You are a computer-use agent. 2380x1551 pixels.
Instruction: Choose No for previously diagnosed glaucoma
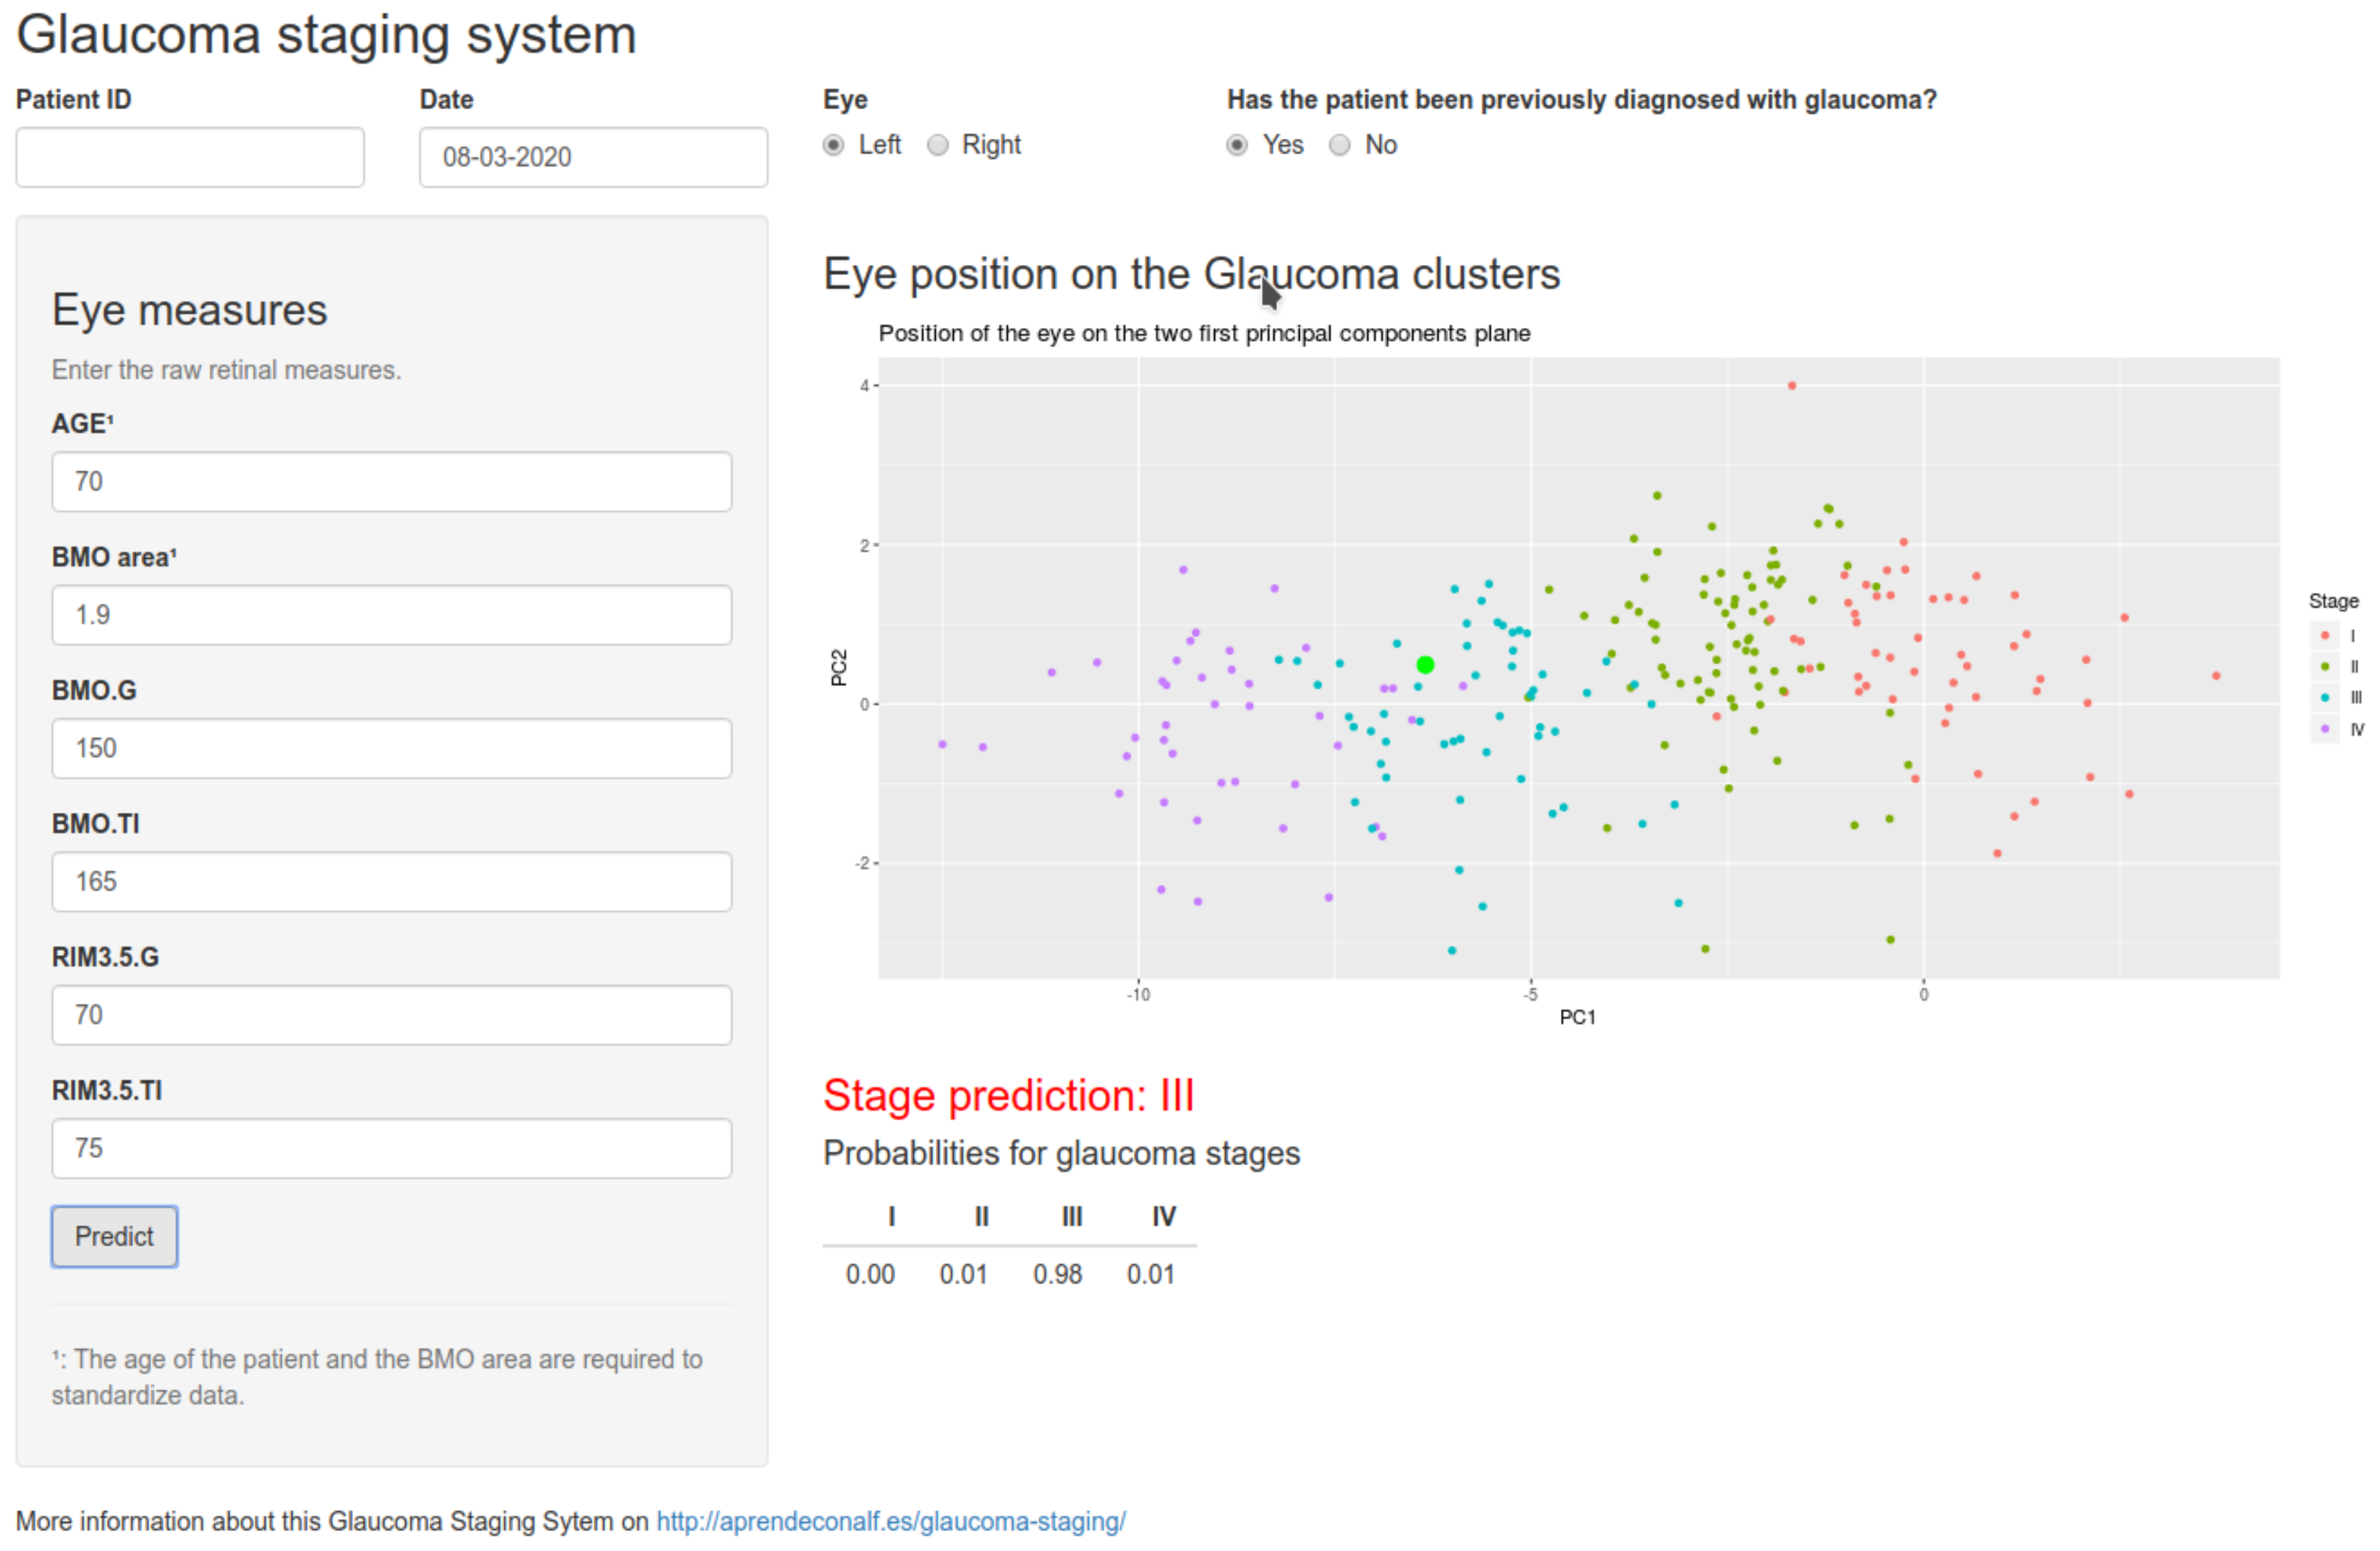pos(1340,146)
